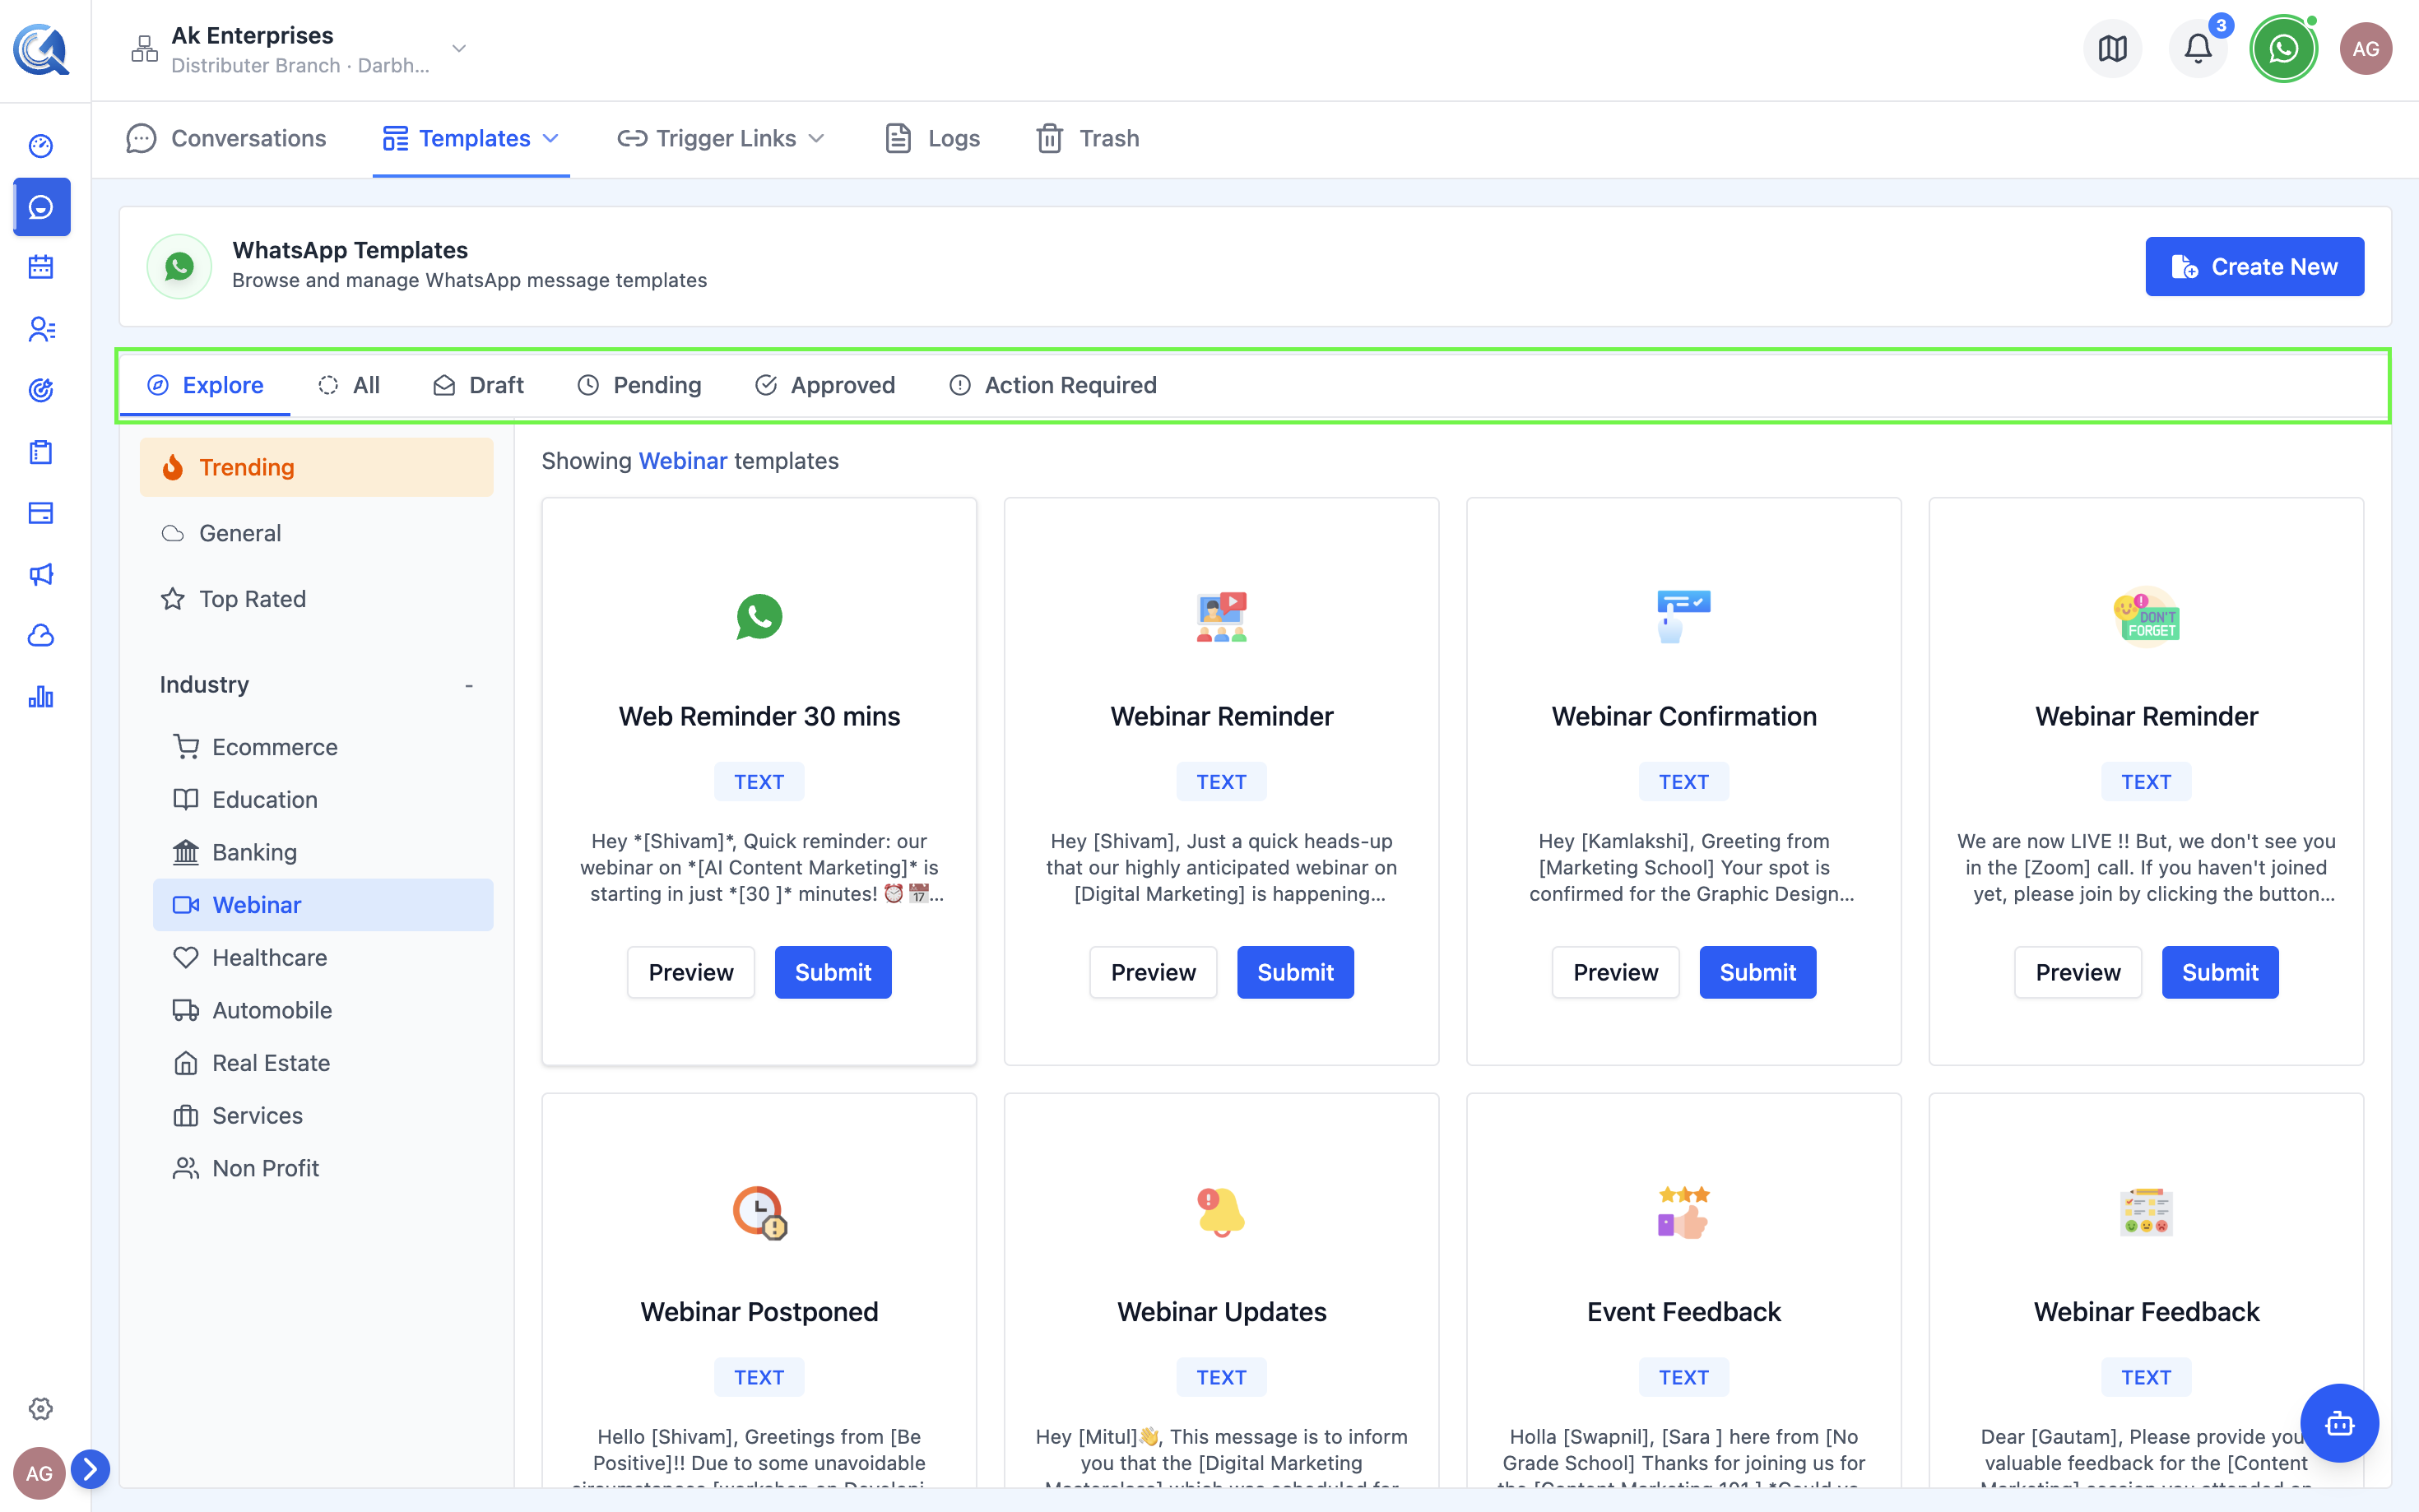This screenshot has height=1512, width=2419.
Task: Open the cloud icon in left sidebar
Action: coord(41,635)
